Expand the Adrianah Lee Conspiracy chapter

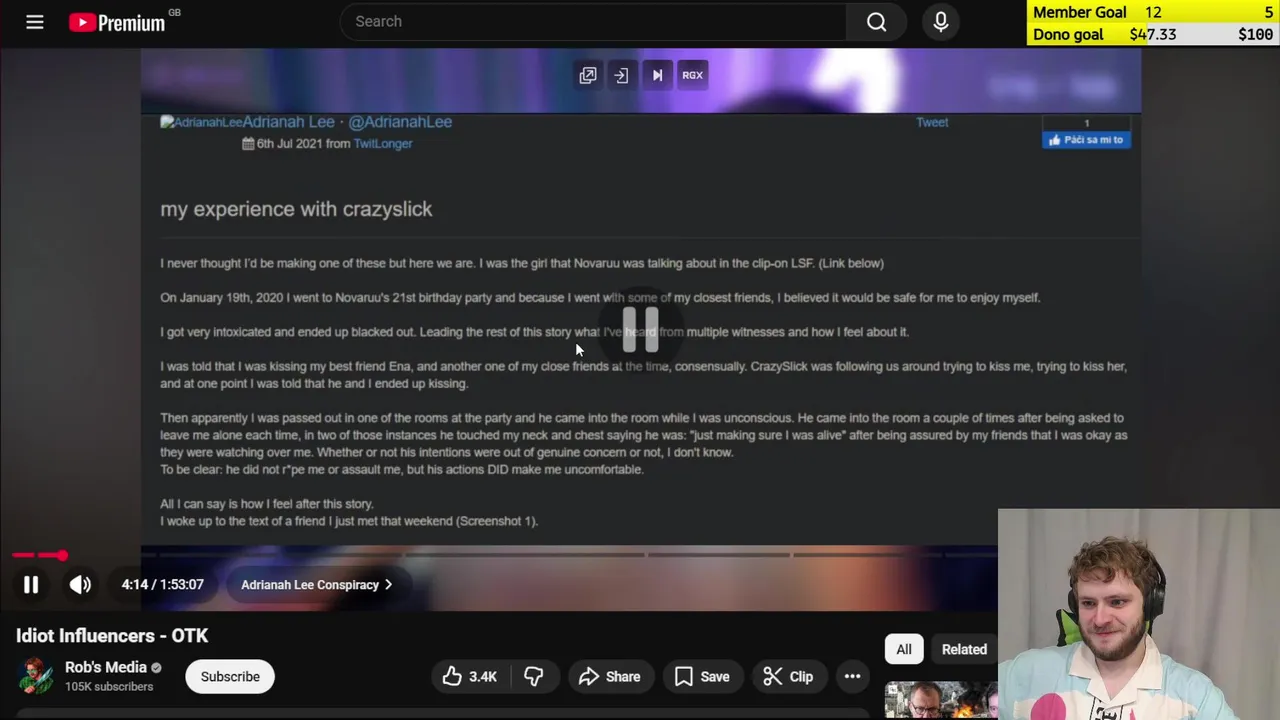[x=316, y=585]
